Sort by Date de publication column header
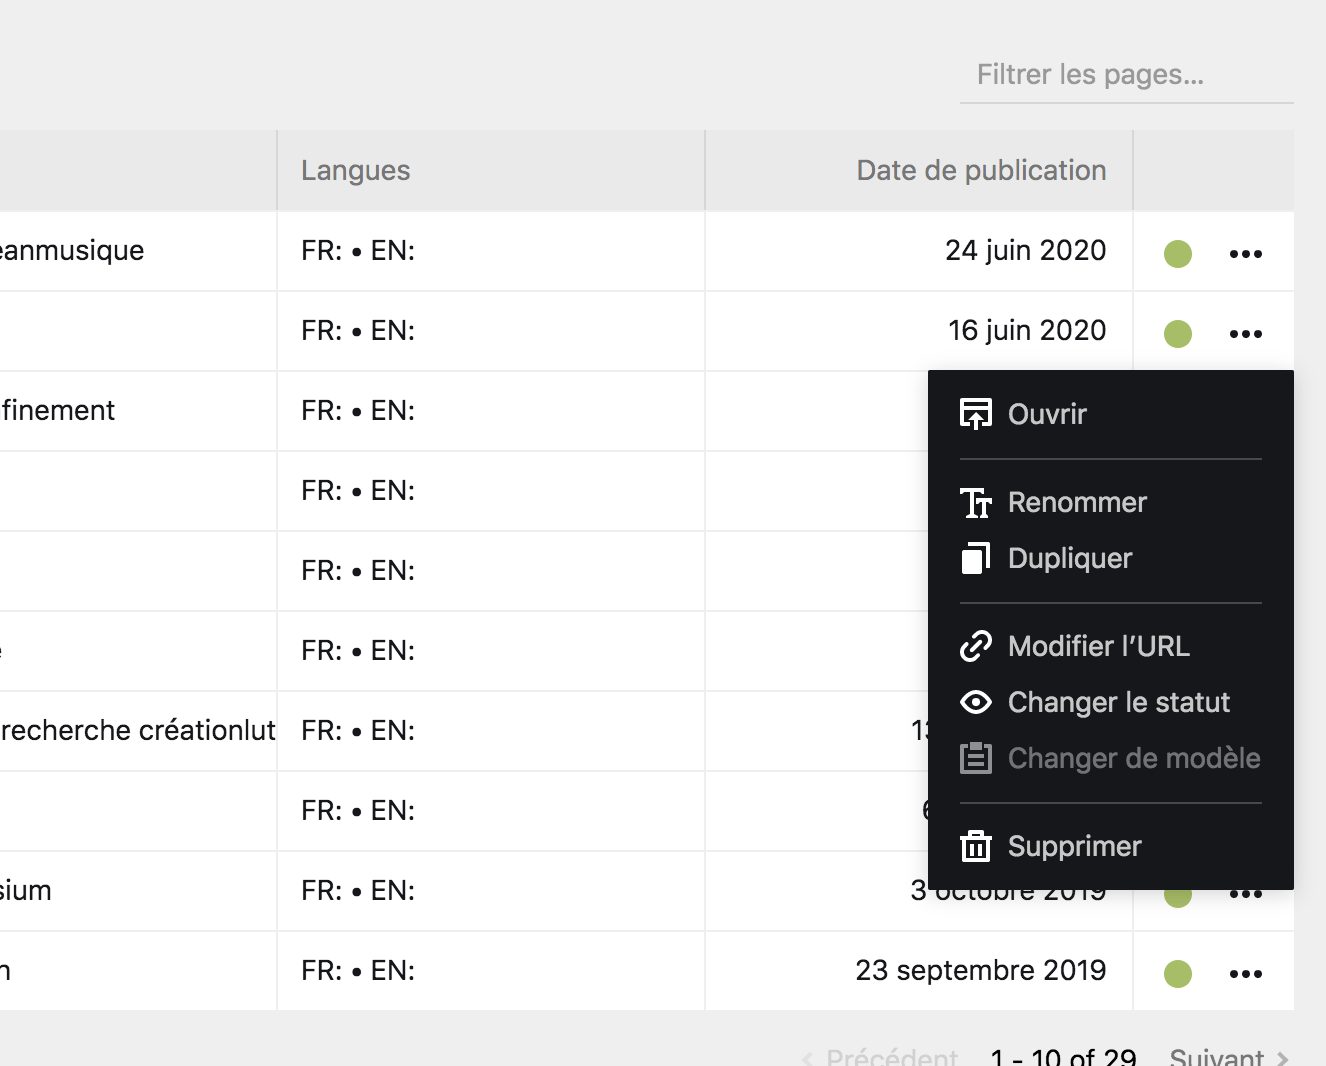Screen dimensions: 1326x1066 (980, 171)
